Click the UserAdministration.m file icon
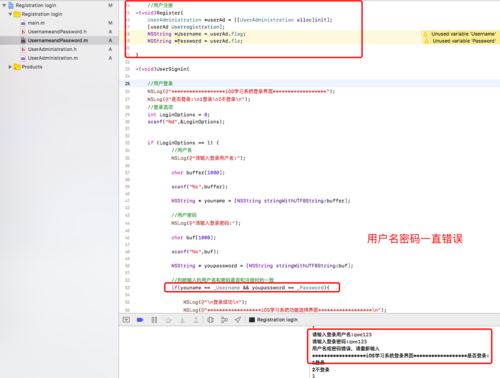Image resolution: width=500 pixels, height=378 pixels. point(23,58)
